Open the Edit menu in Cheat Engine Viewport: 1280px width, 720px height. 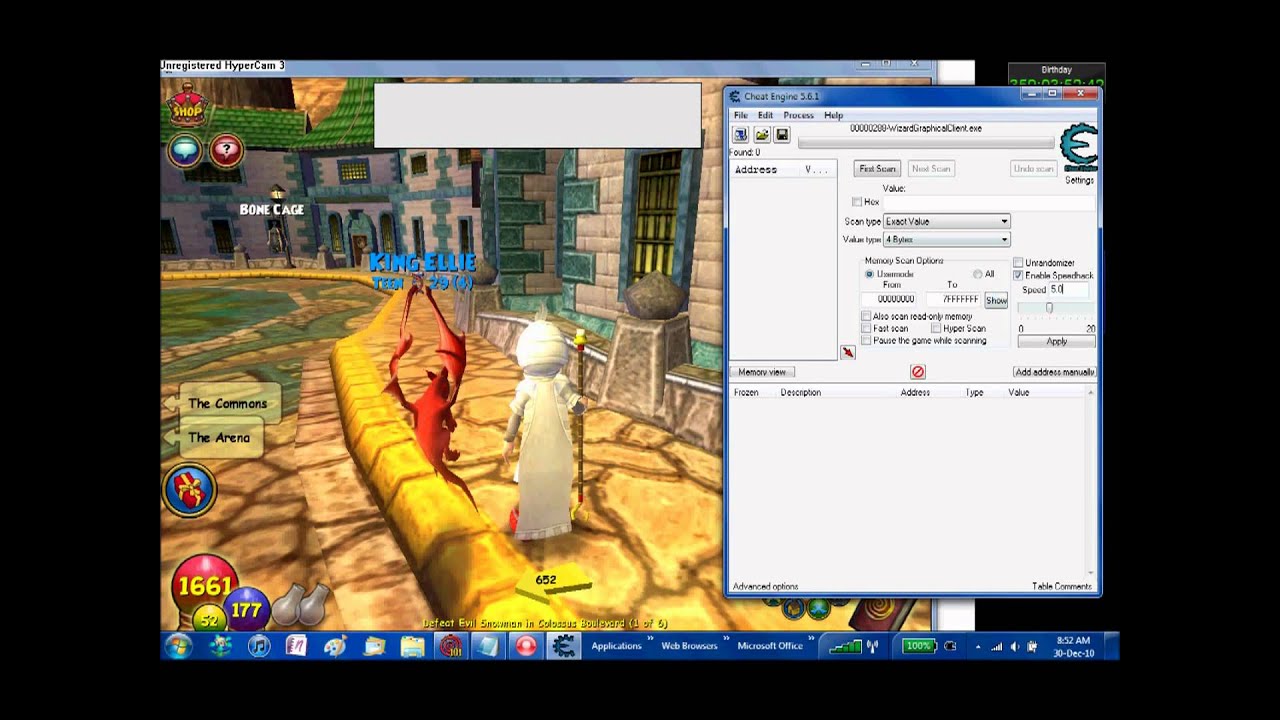click(x=765, y=115)
